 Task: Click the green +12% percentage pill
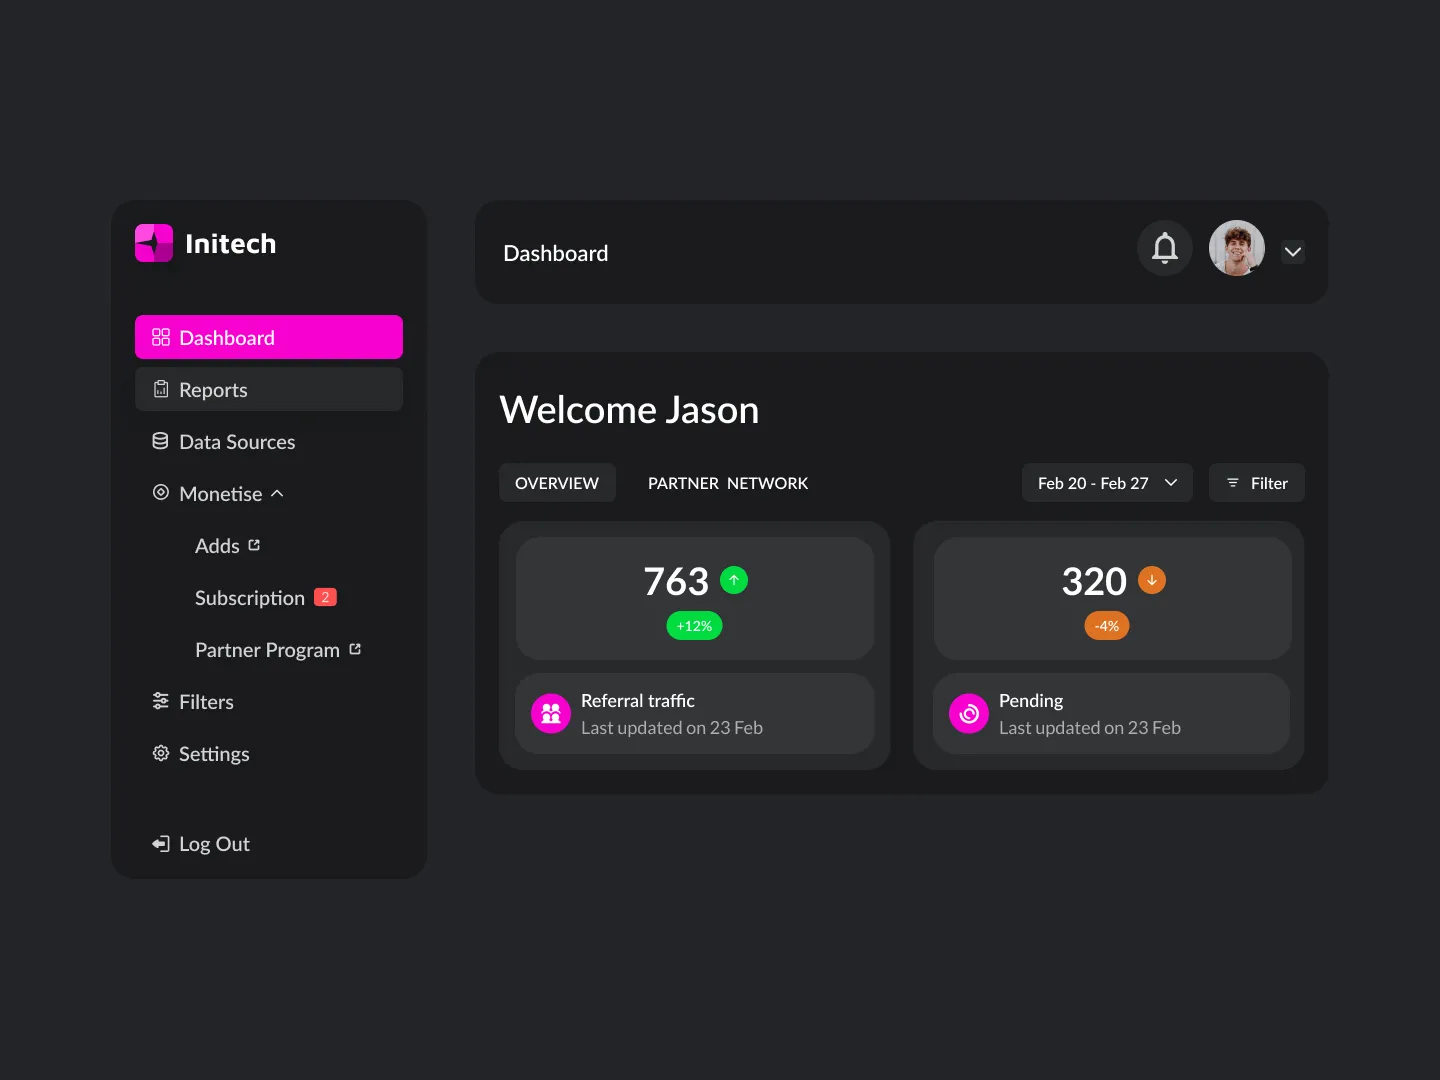coord(694,625)
